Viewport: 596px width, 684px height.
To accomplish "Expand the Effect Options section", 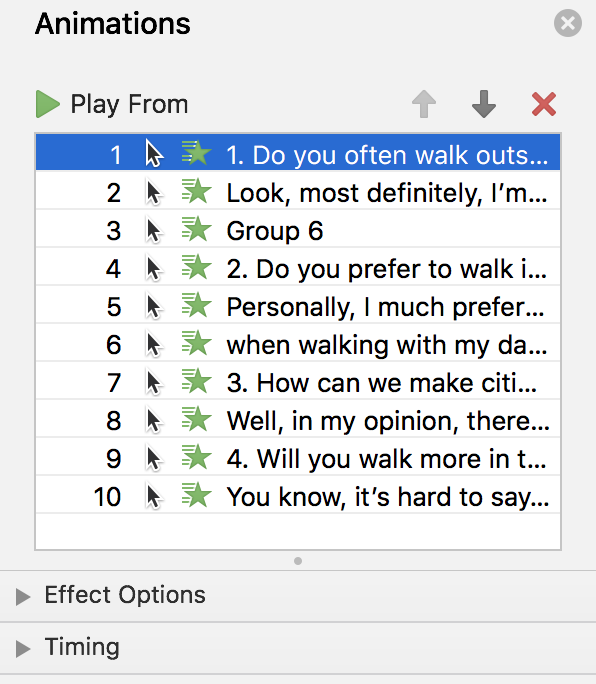I will 23,596.
